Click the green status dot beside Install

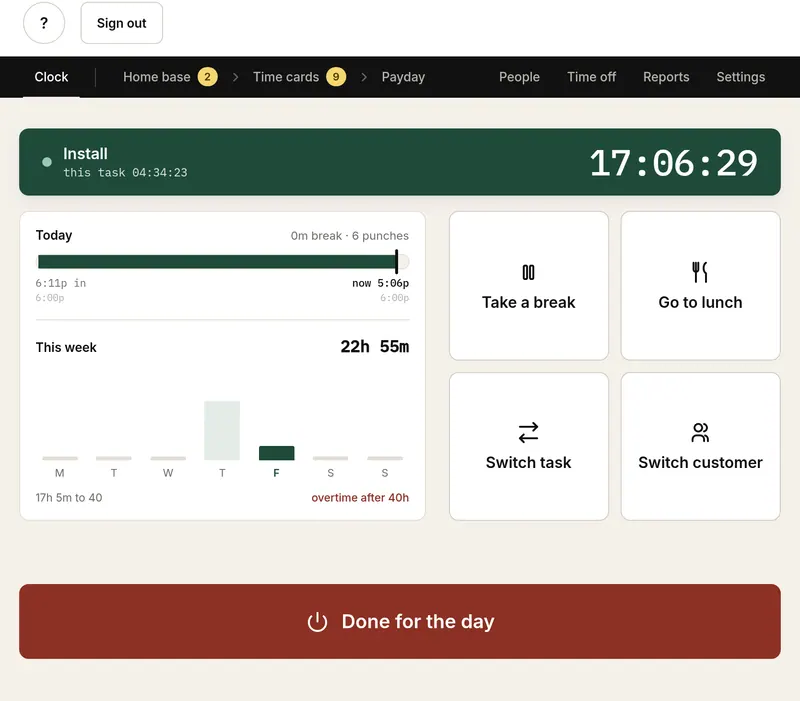(x=47, y=162)
